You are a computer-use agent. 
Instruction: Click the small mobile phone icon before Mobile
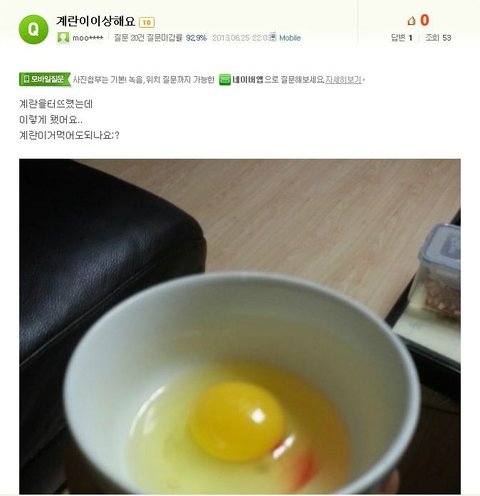tap(273, 36)
